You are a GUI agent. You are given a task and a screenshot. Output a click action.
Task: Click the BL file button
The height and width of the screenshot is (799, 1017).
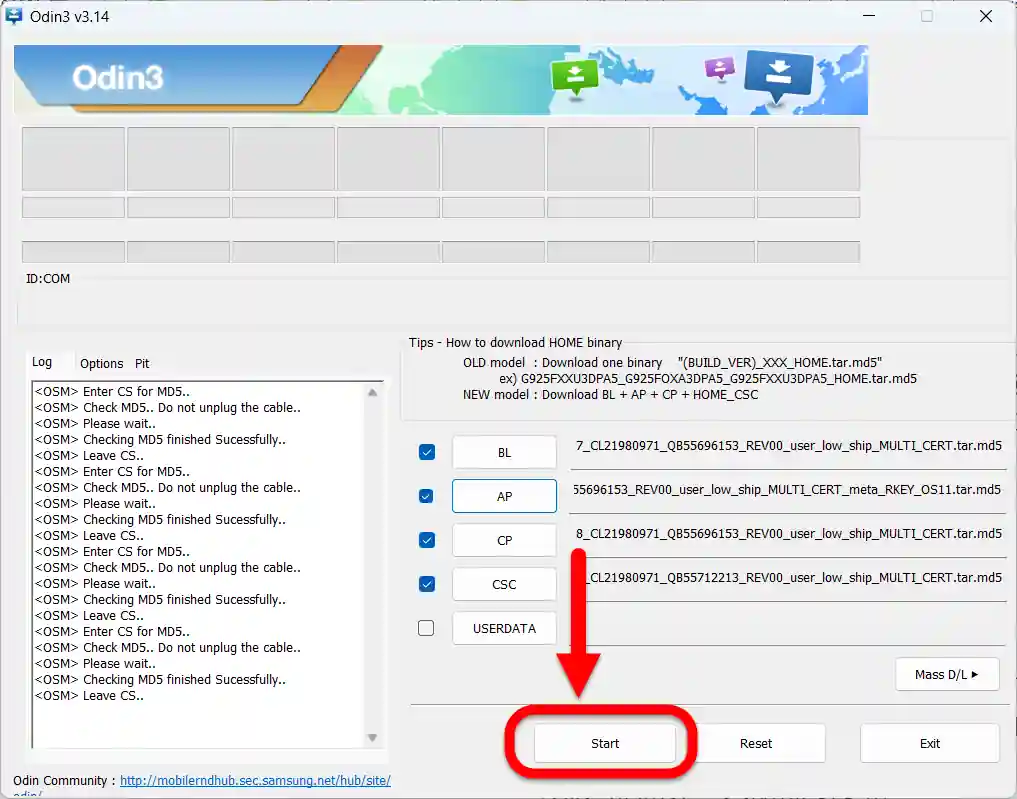tap(505, 452)
